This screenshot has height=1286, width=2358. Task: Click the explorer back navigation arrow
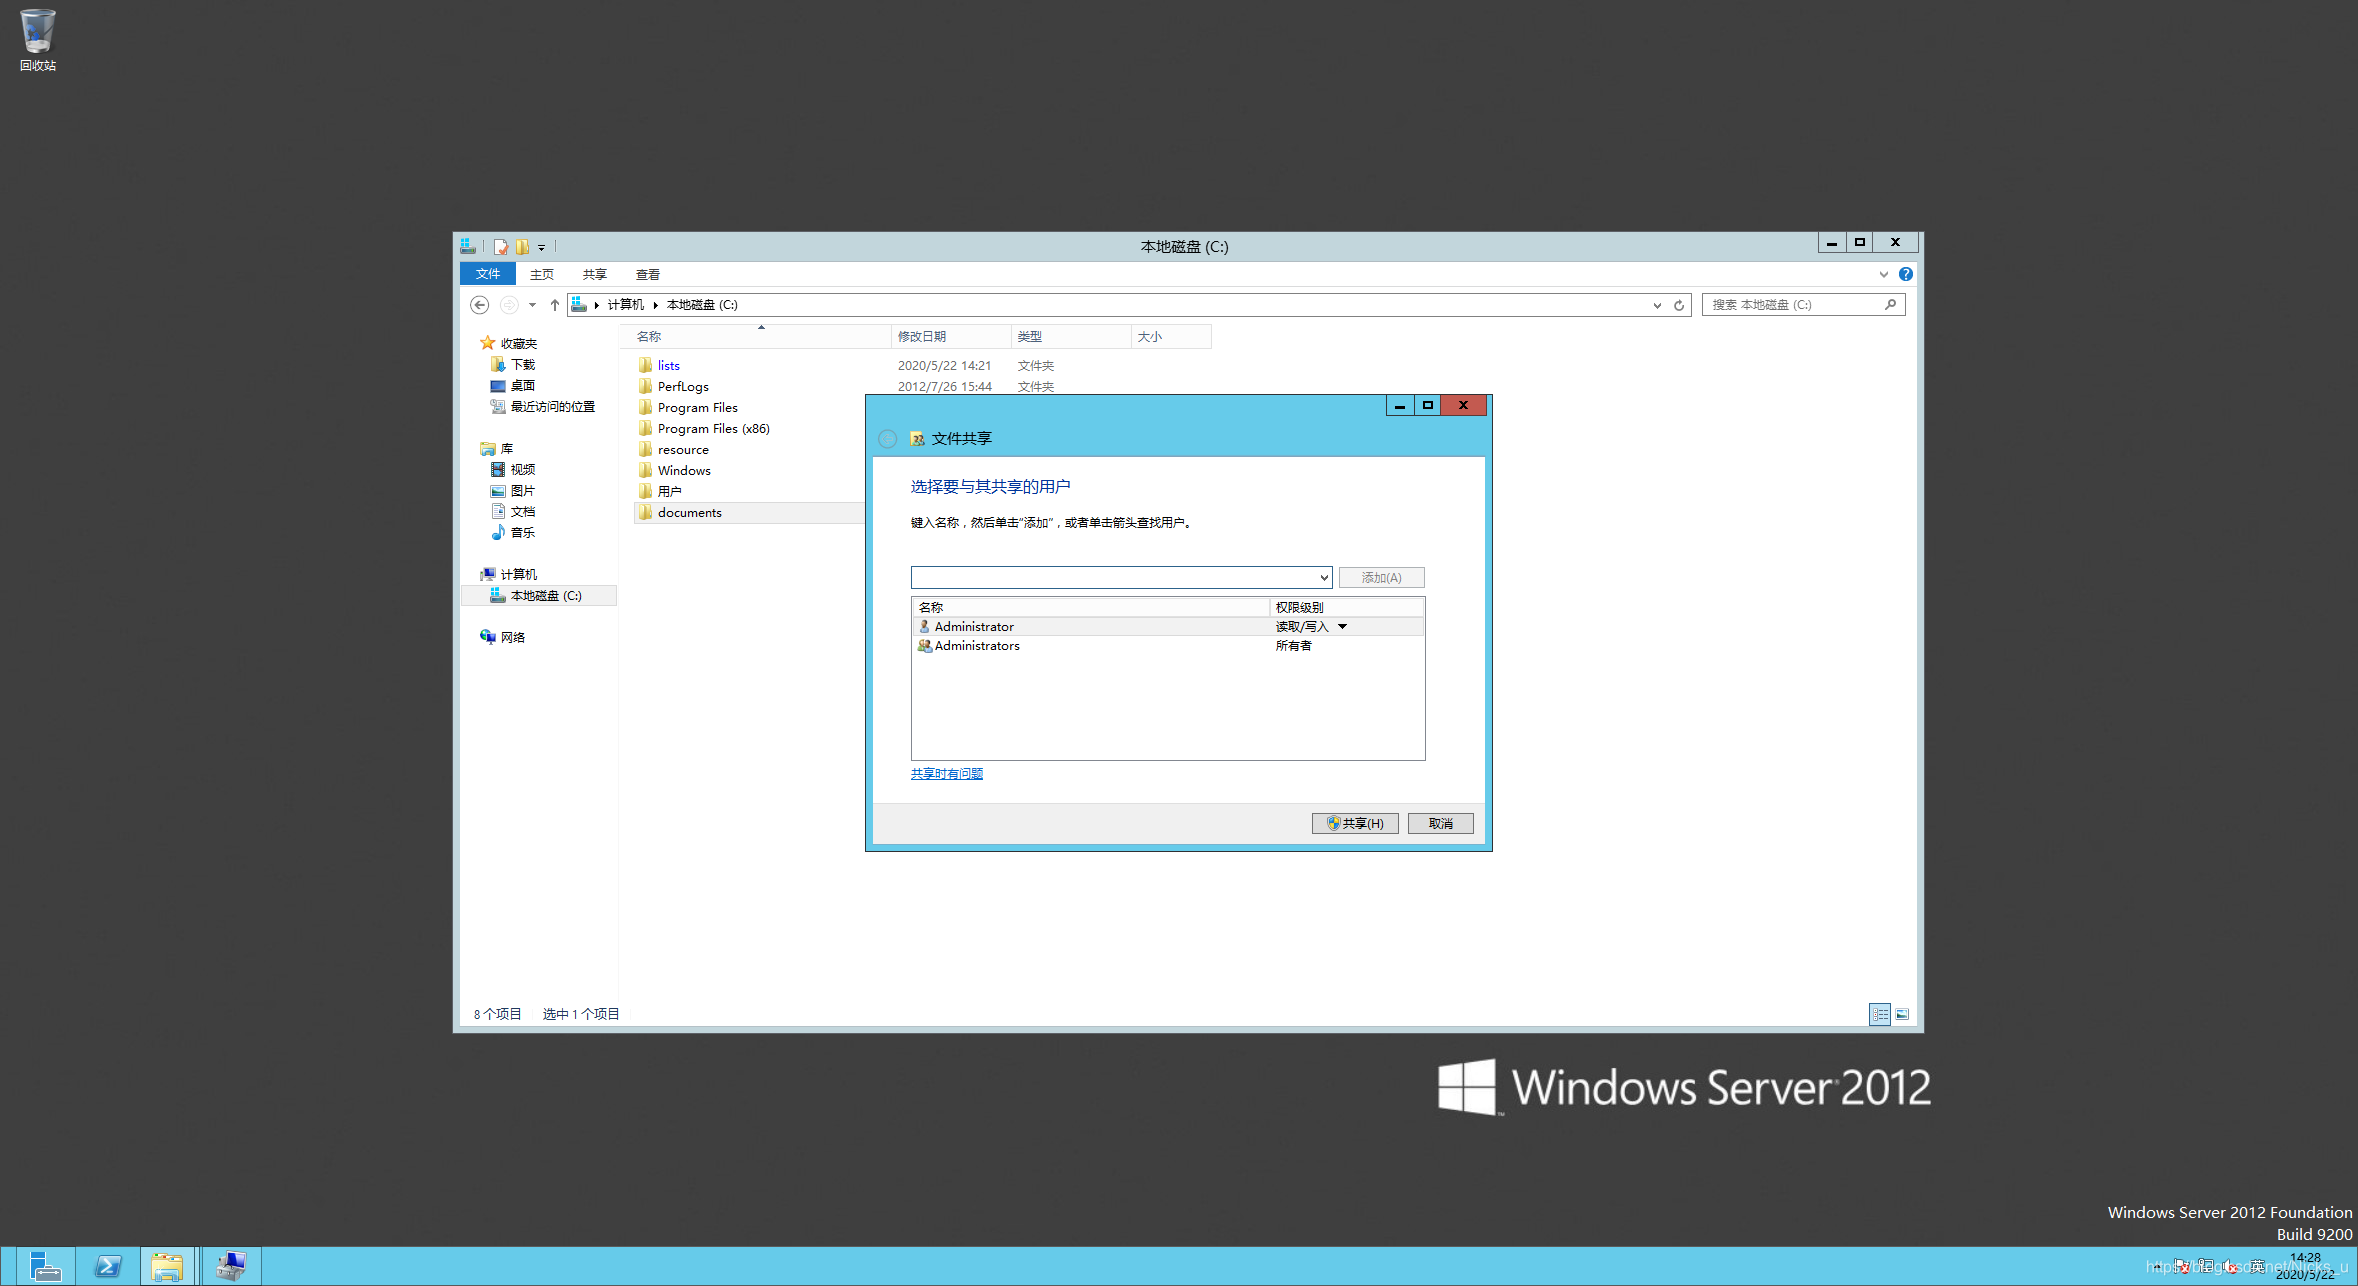click(x=480, y=305)
